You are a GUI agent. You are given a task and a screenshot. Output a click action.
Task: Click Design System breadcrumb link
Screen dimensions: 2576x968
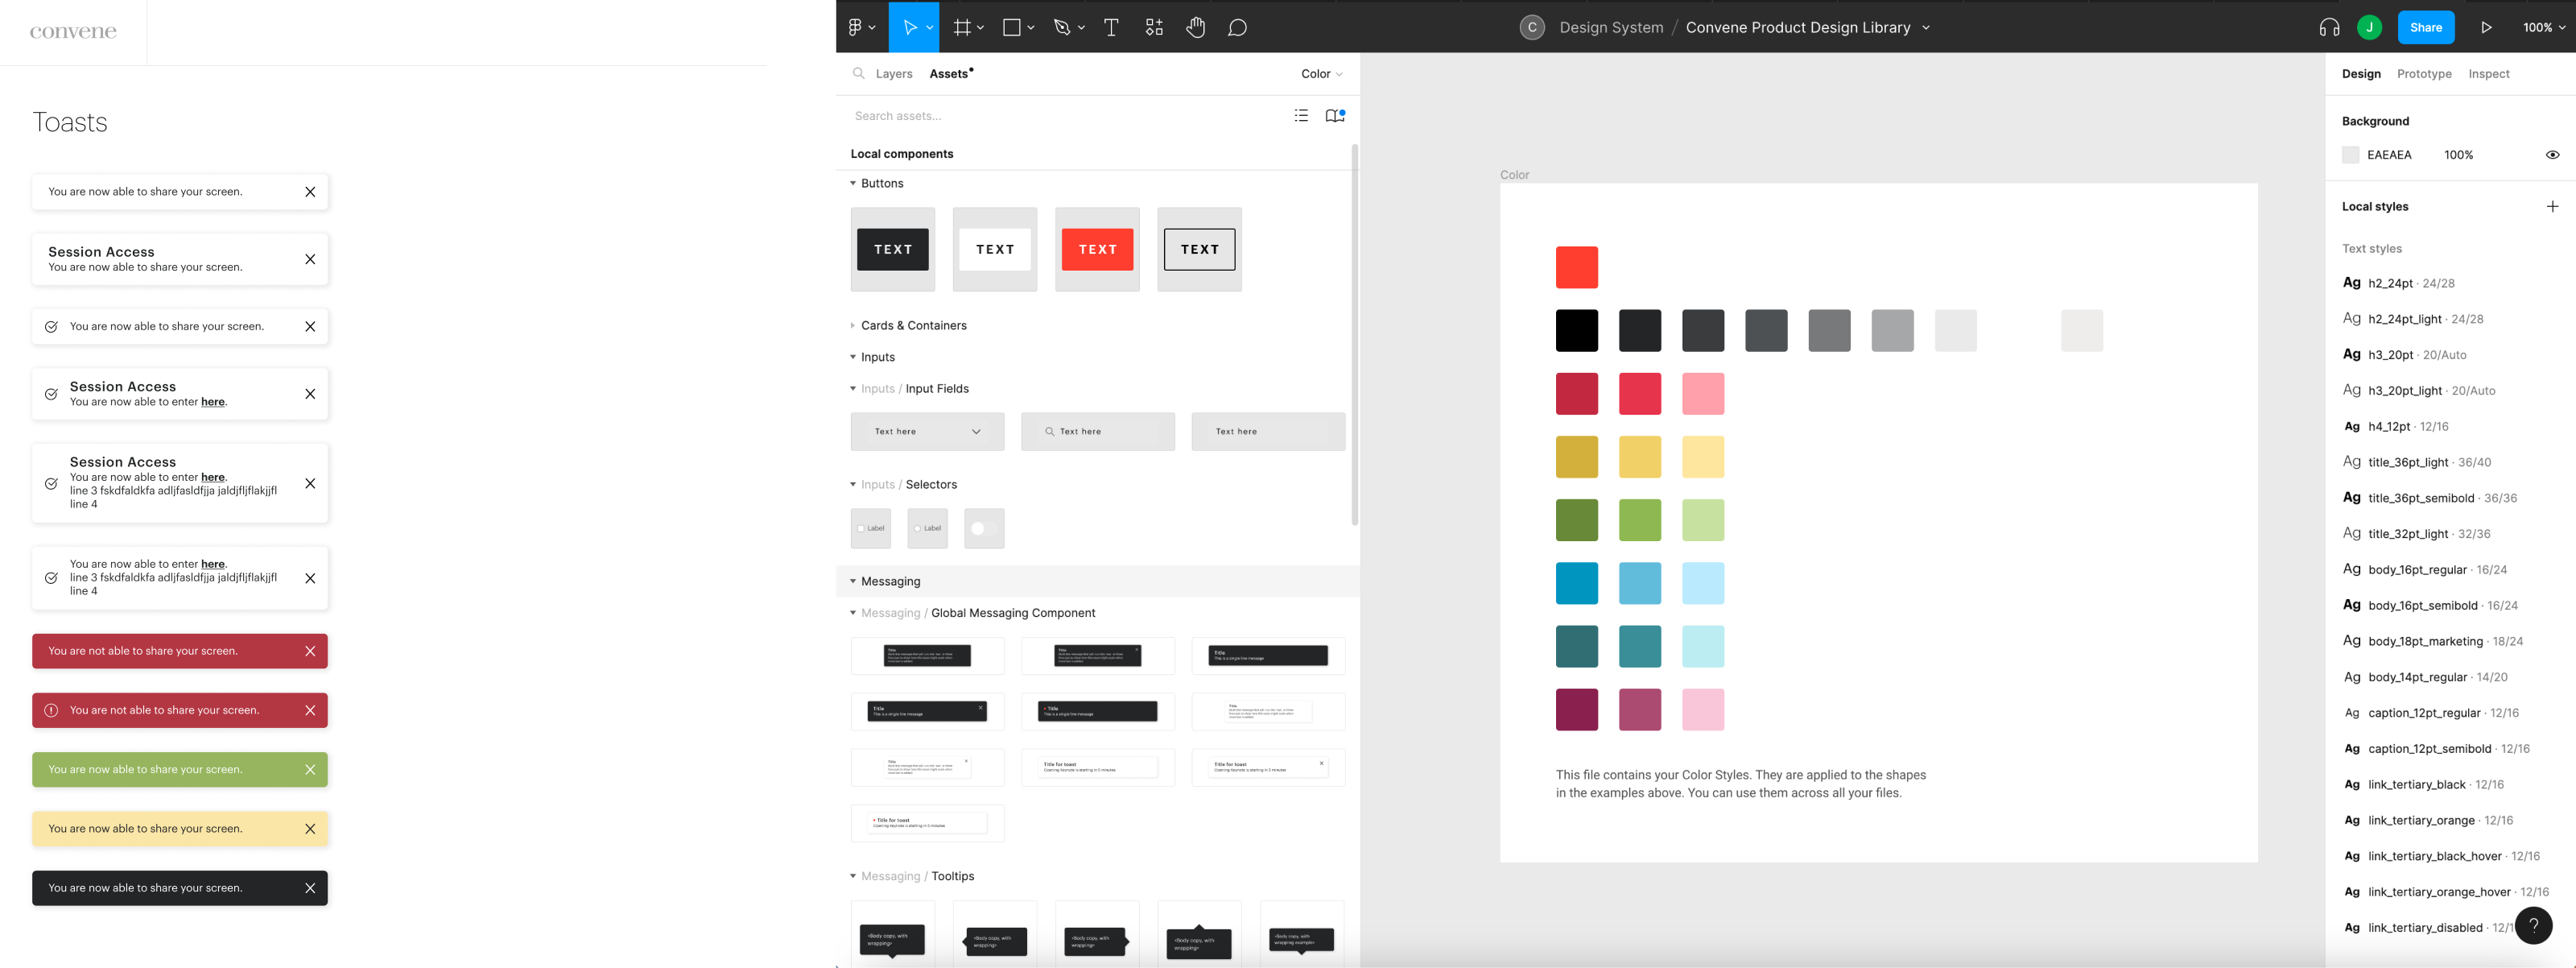pos(1611,27)
